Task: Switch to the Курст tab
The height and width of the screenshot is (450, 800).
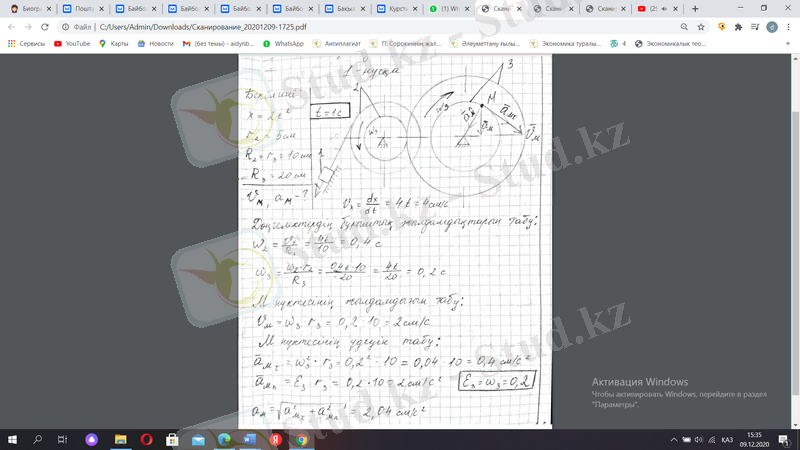Action: pyautogui.click(x=398, y=9)
